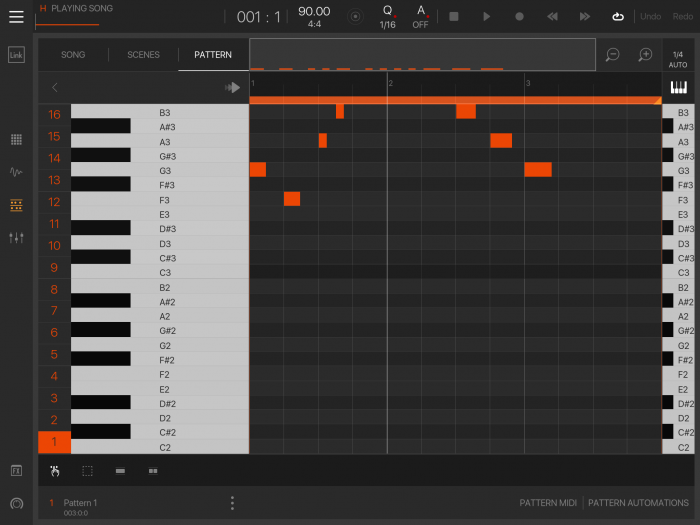Click the Play transport button
This screenshot has height=525, width=700.
487,17
